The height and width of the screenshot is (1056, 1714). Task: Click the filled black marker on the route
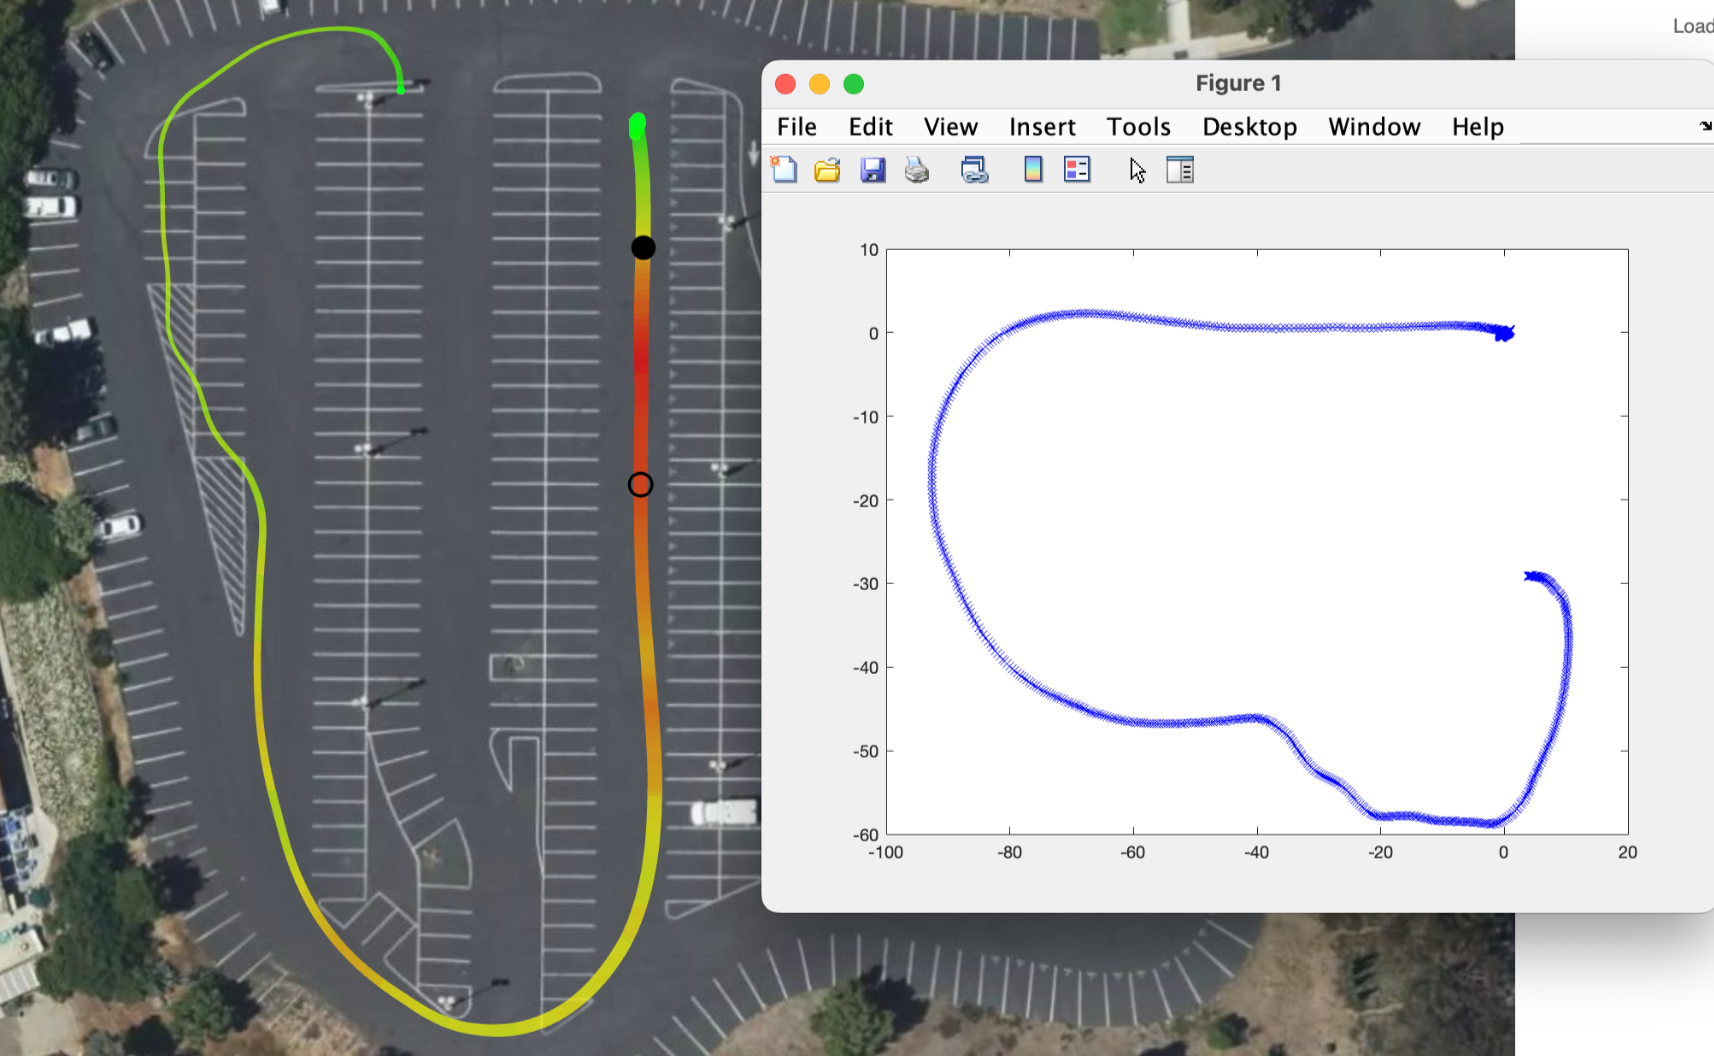(x=643, y=247)
